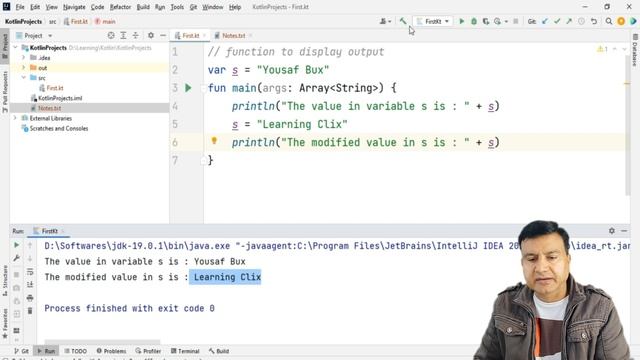Viewport: 640px width, 360px height.
Task: Click run gutter icon beside main function
Action: 188,88
